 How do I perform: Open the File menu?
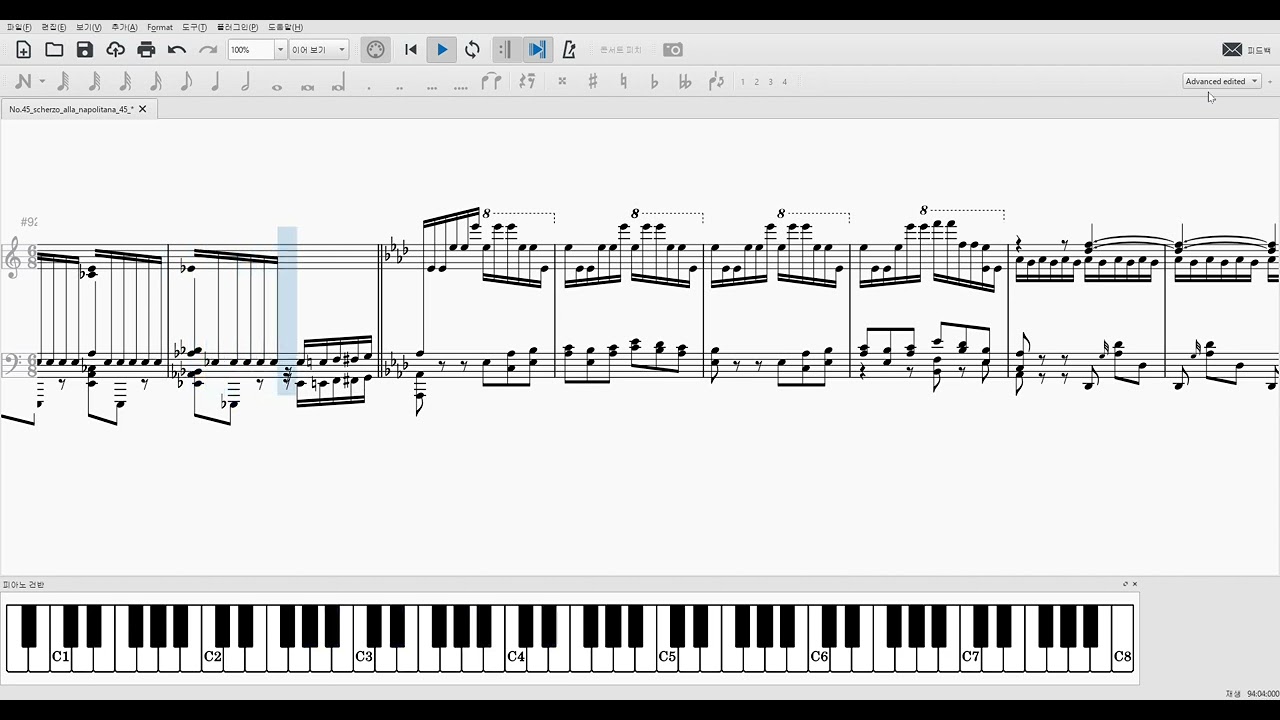pyautogui.click(x=19, y=27)
